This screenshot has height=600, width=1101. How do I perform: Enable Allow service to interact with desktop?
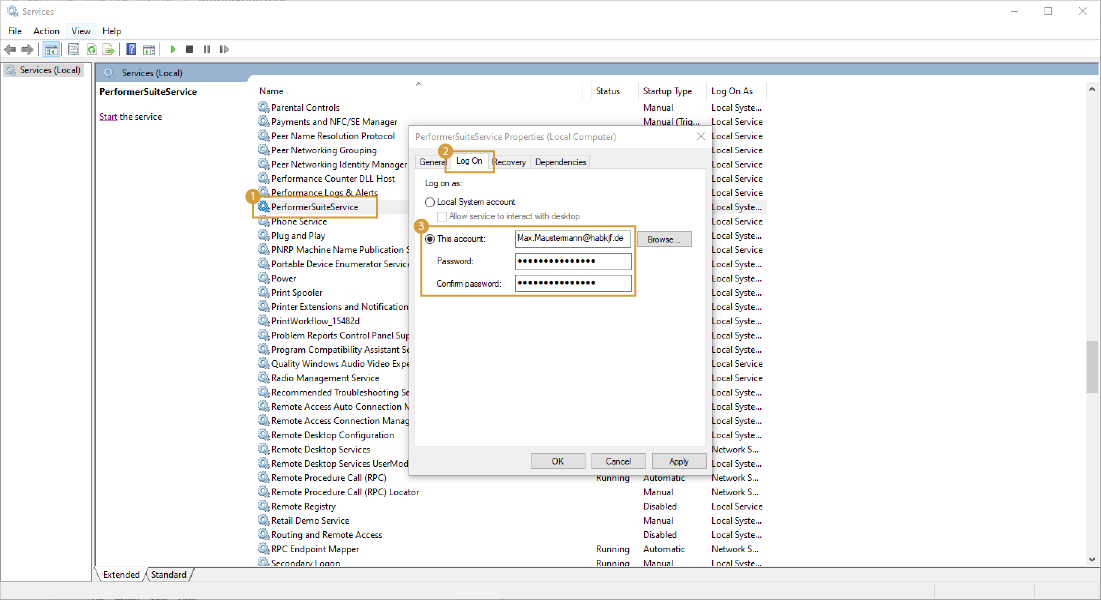pyautogui.click(x=442, y=216)
